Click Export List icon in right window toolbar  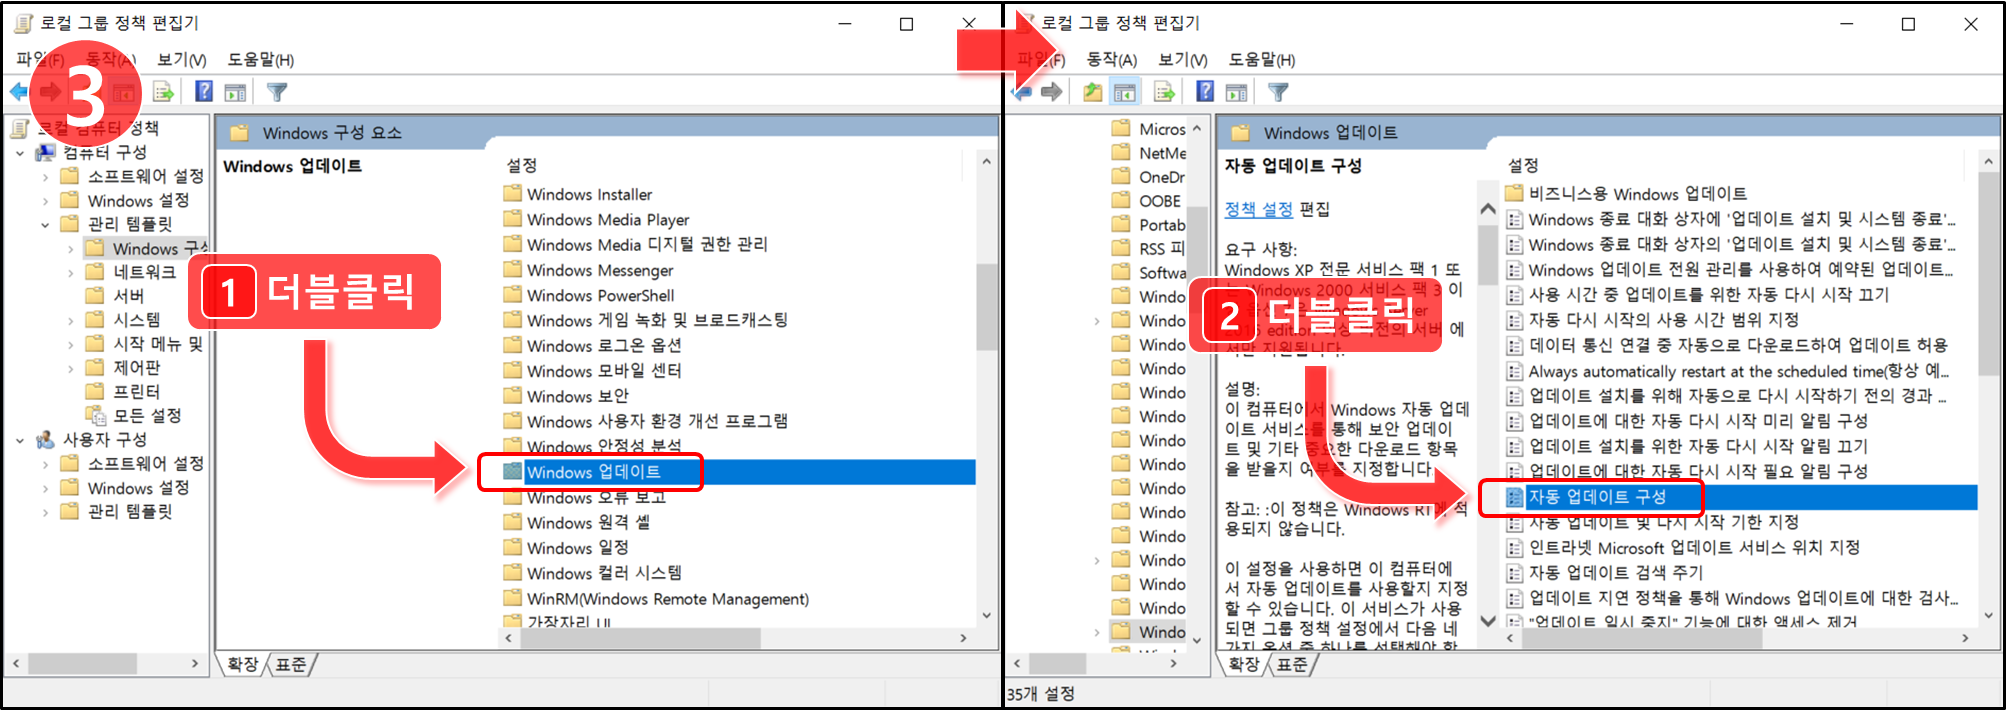point(1164,92)
